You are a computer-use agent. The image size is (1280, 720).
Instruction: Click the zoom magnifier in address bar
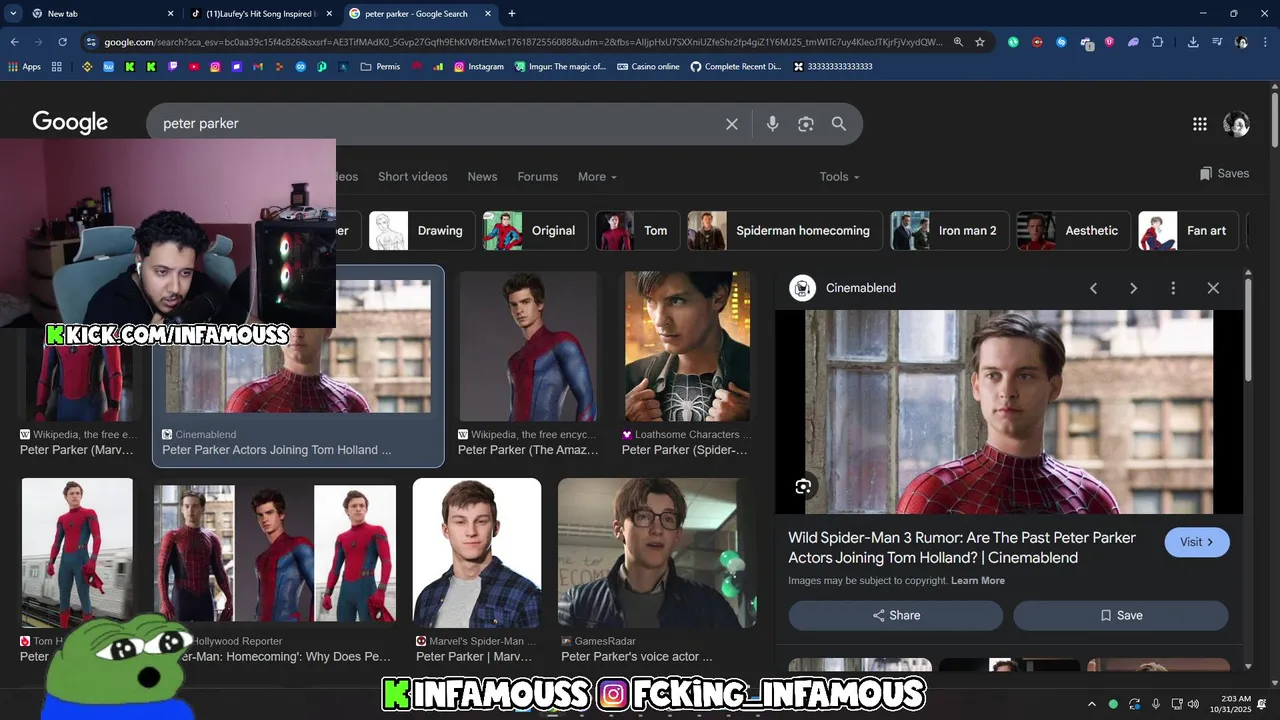click(x=958, y=42)
